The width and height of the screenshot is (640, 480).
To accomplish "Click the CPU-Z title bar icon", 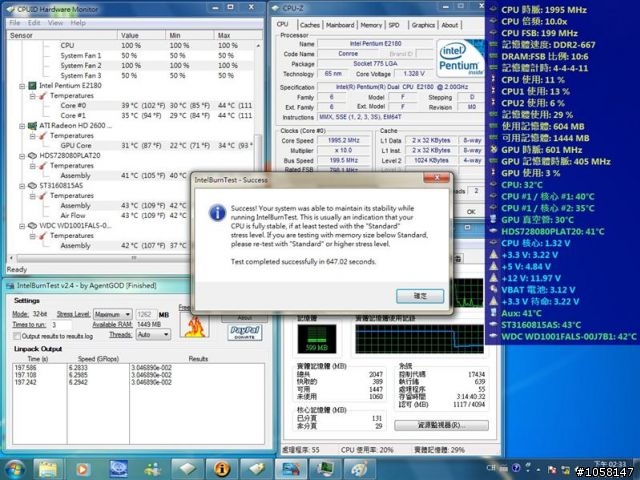I will [x=276, y=8].
